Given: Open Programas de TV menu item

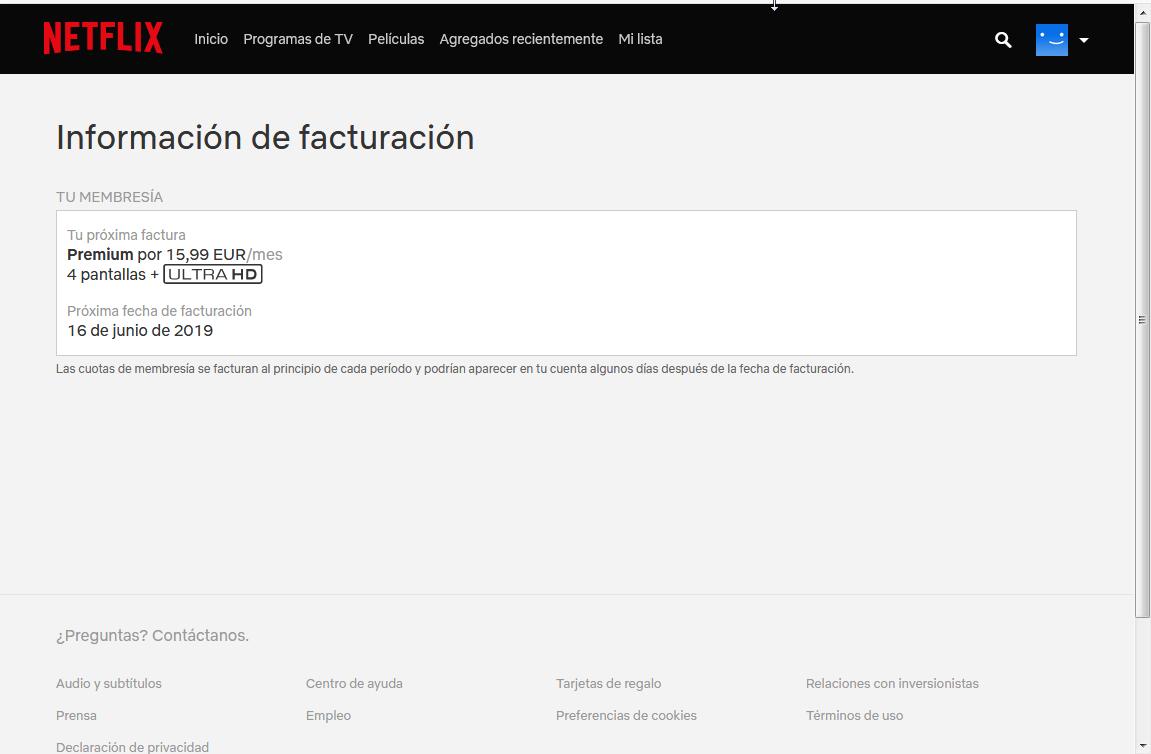Looking at the screenshot, I should tap(298, 39).
